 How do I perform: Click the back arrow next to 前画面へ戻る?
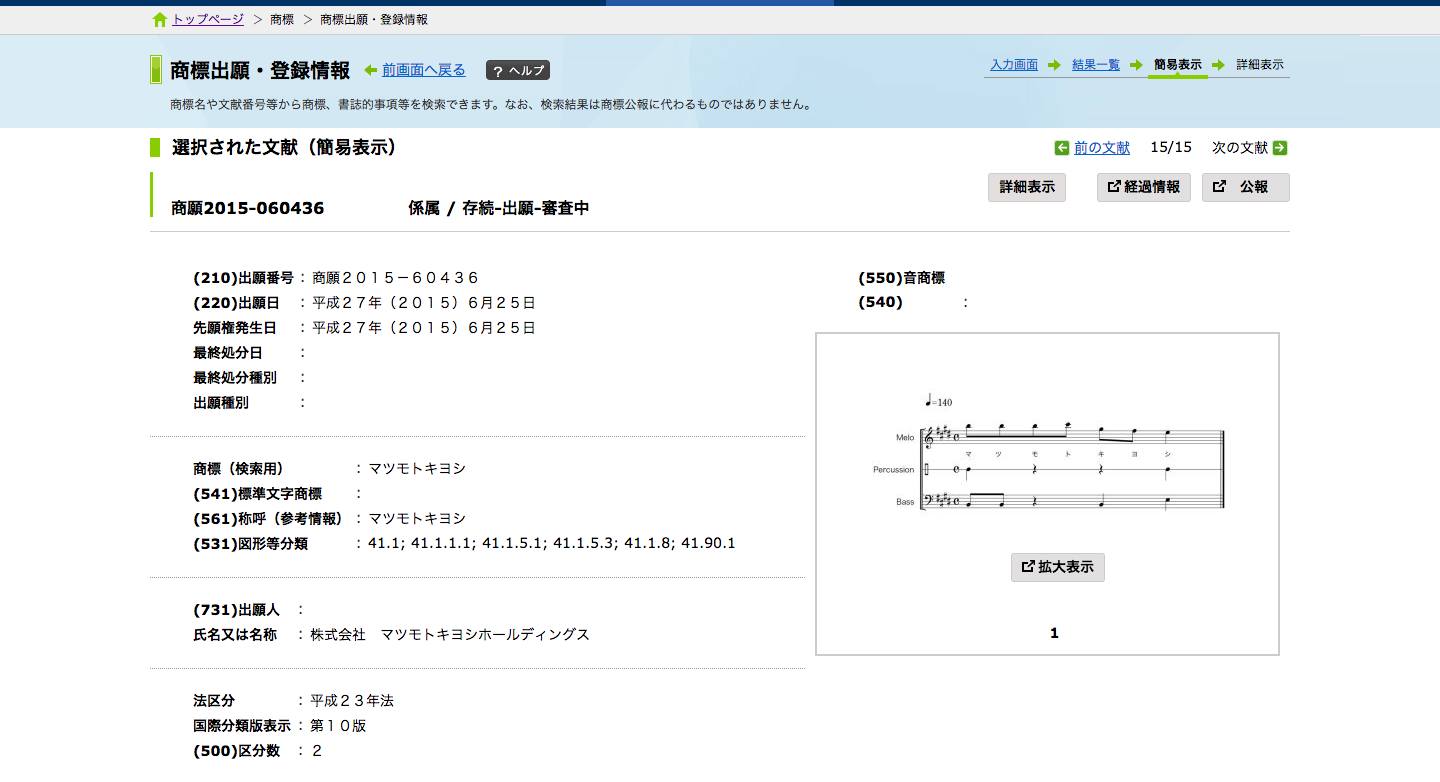[373, 69]
